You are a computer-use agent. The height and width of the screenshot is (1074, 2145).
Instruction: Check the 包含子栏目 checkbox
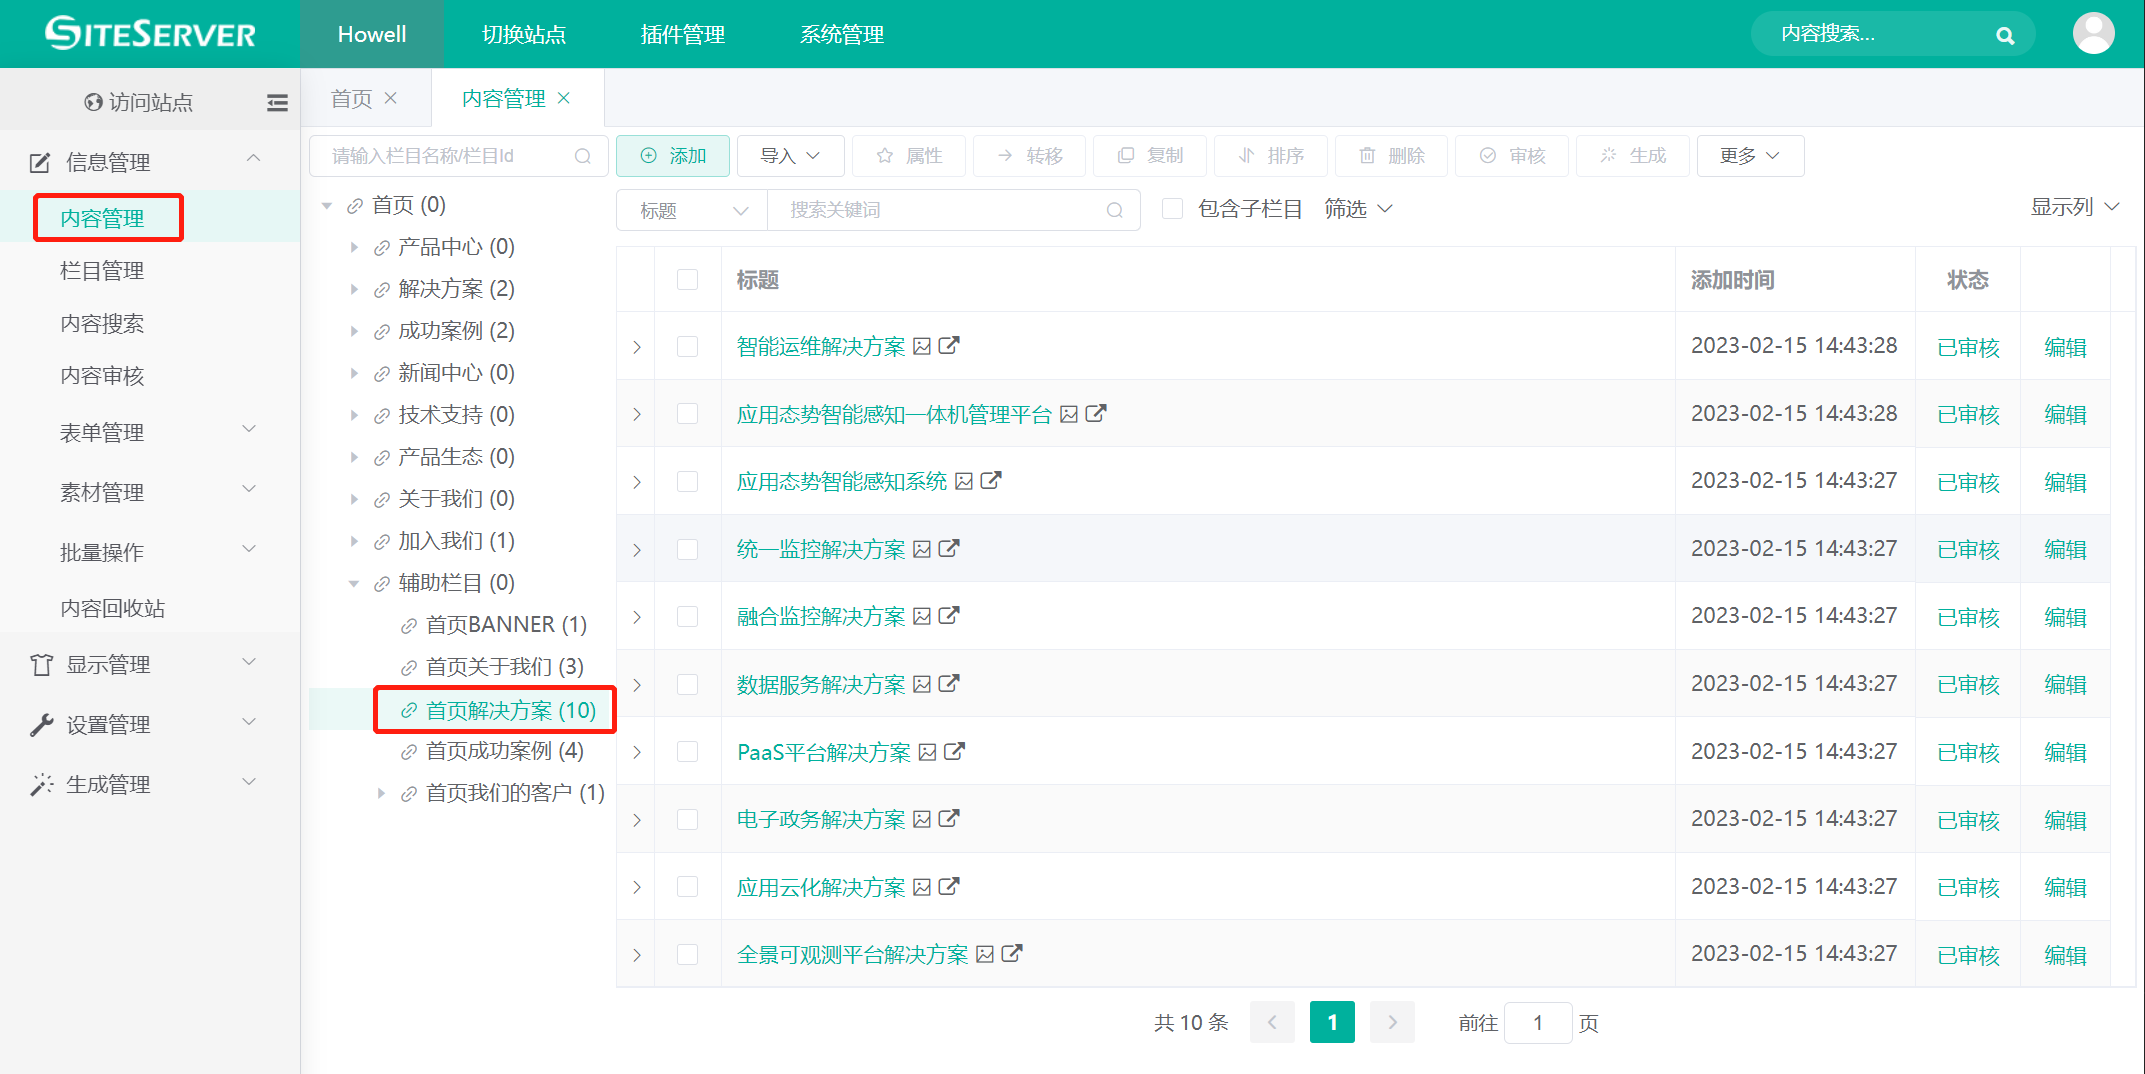(1173, 209)
